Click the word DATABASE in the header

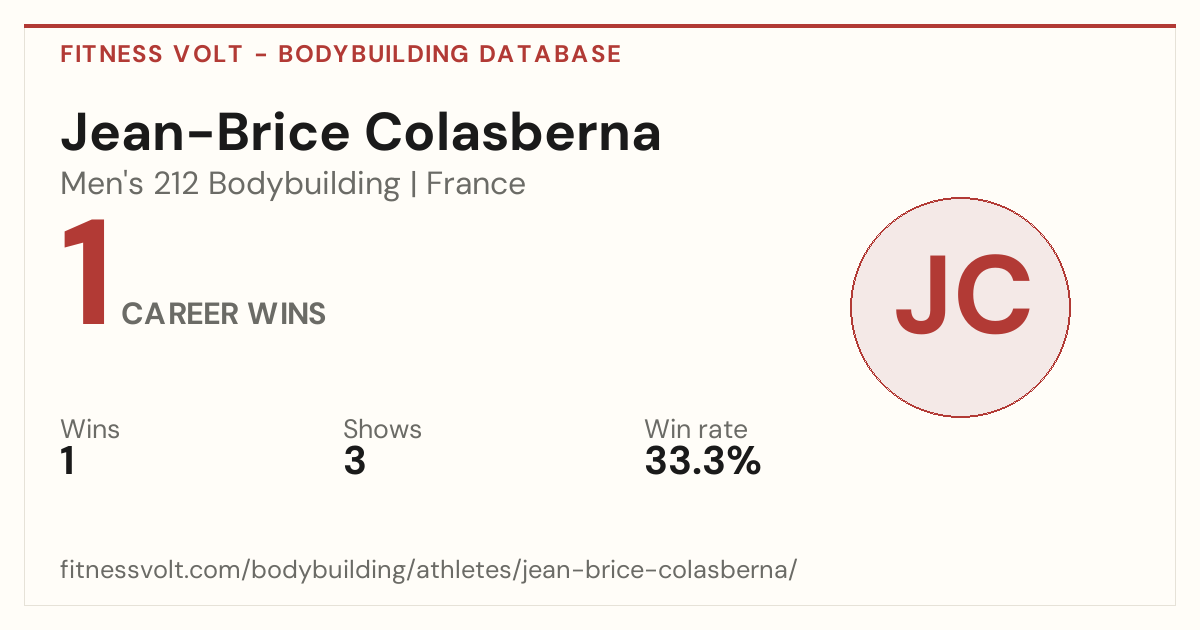coord(551,54)
